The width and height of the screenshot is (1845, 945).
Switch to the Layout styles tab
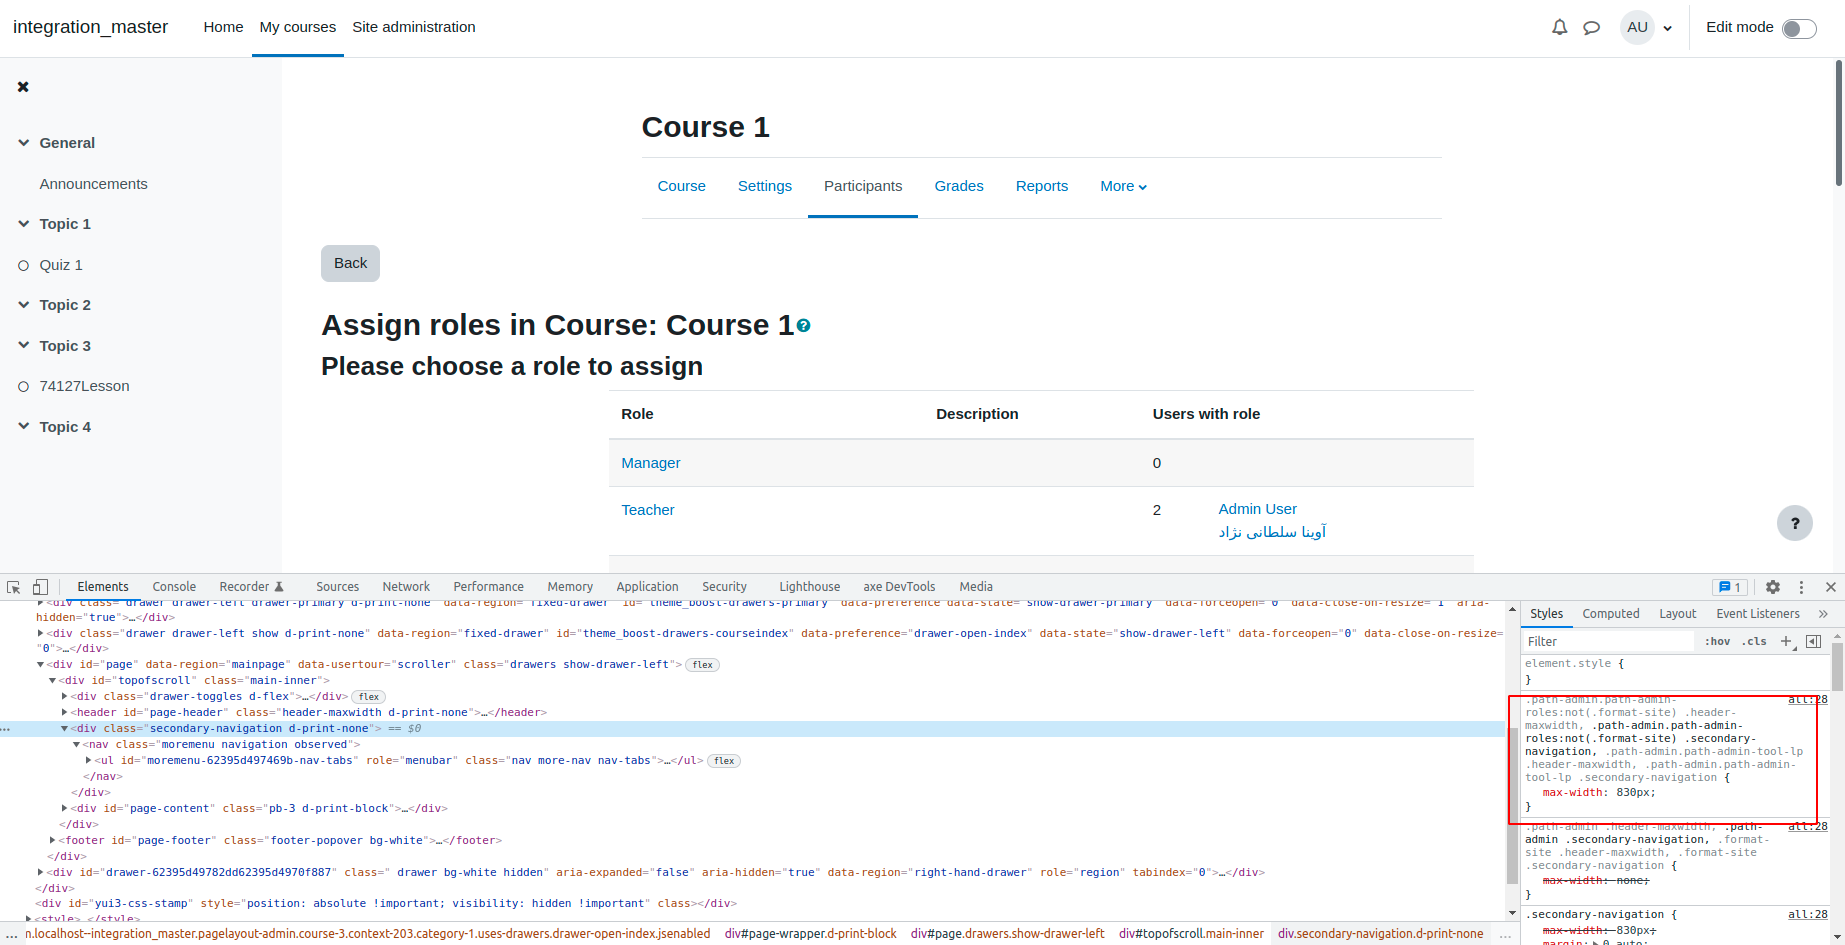pyautogui.click(x=1678, y=614)
